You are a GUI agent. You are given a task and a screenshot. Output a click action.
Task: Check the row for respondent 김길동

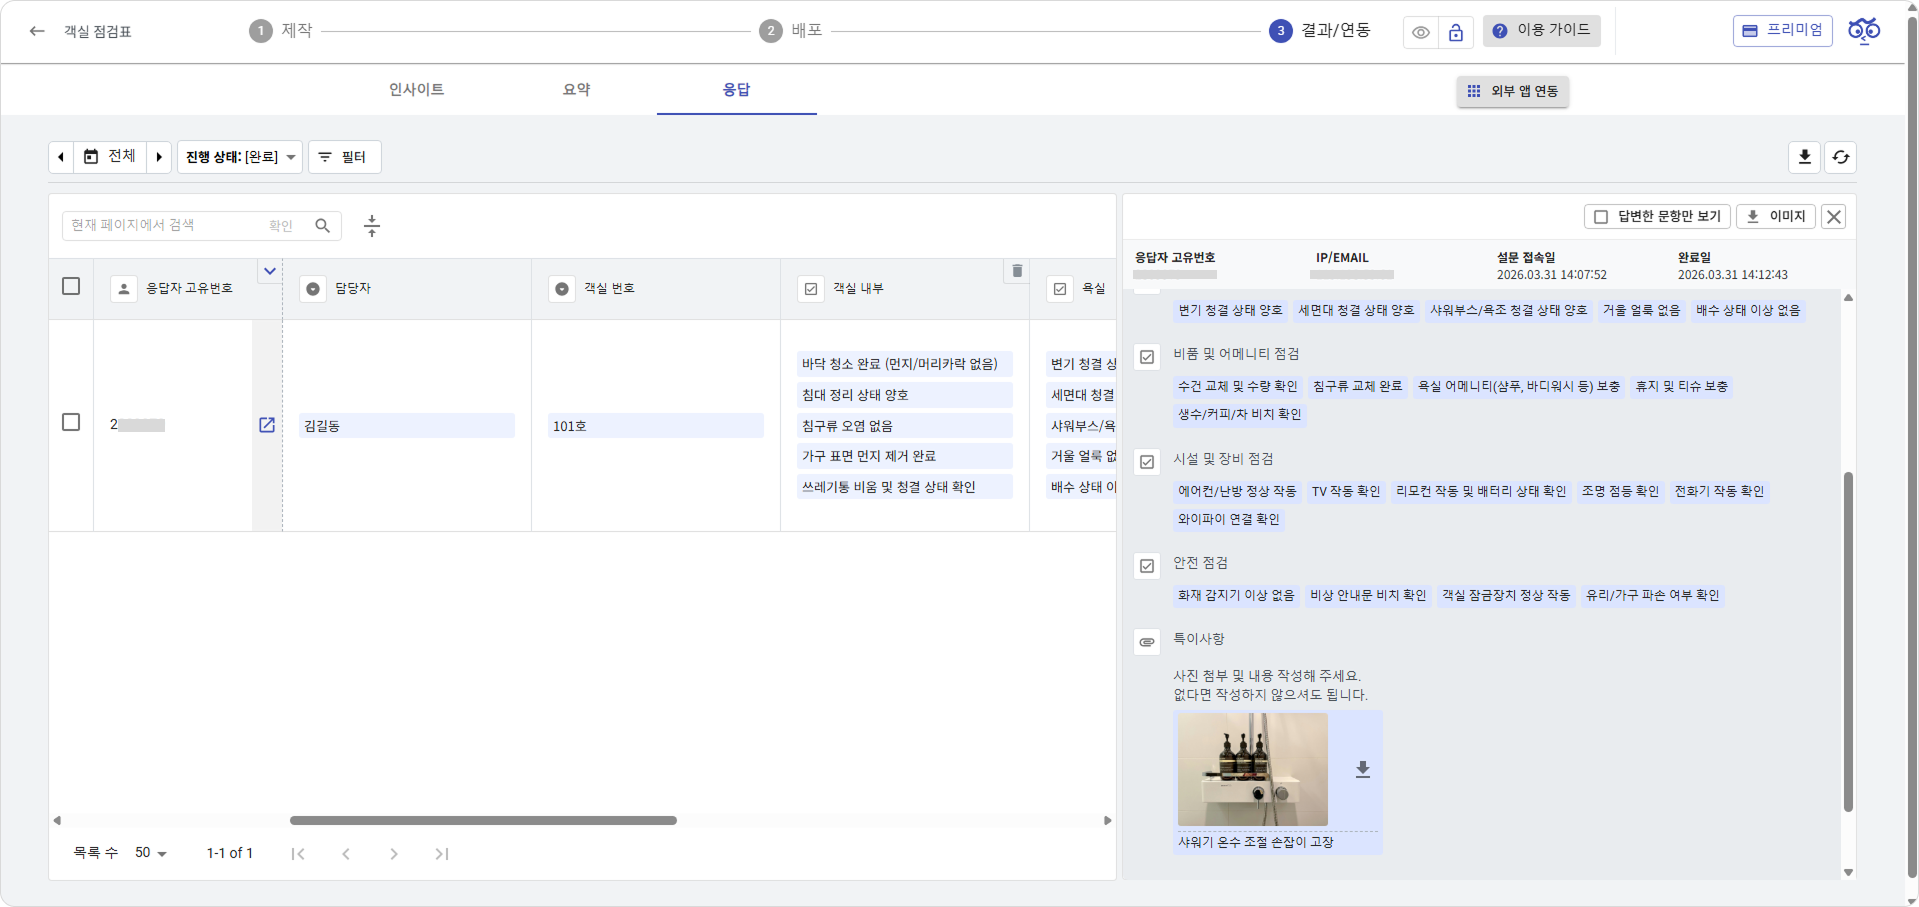(71, 422)
